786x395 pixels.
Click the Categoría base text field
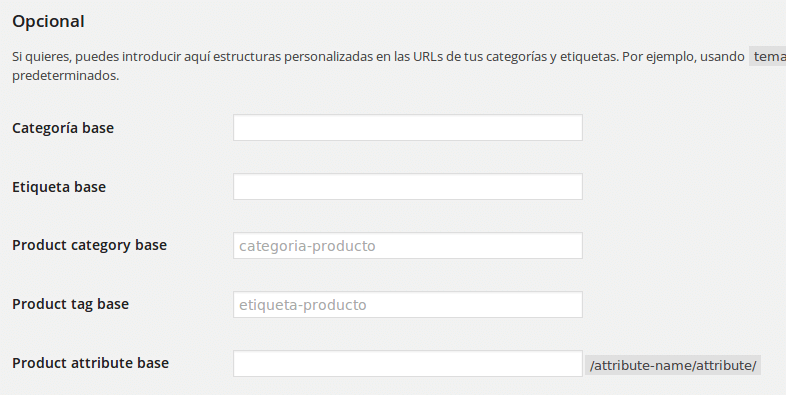[x=408, y=127]
